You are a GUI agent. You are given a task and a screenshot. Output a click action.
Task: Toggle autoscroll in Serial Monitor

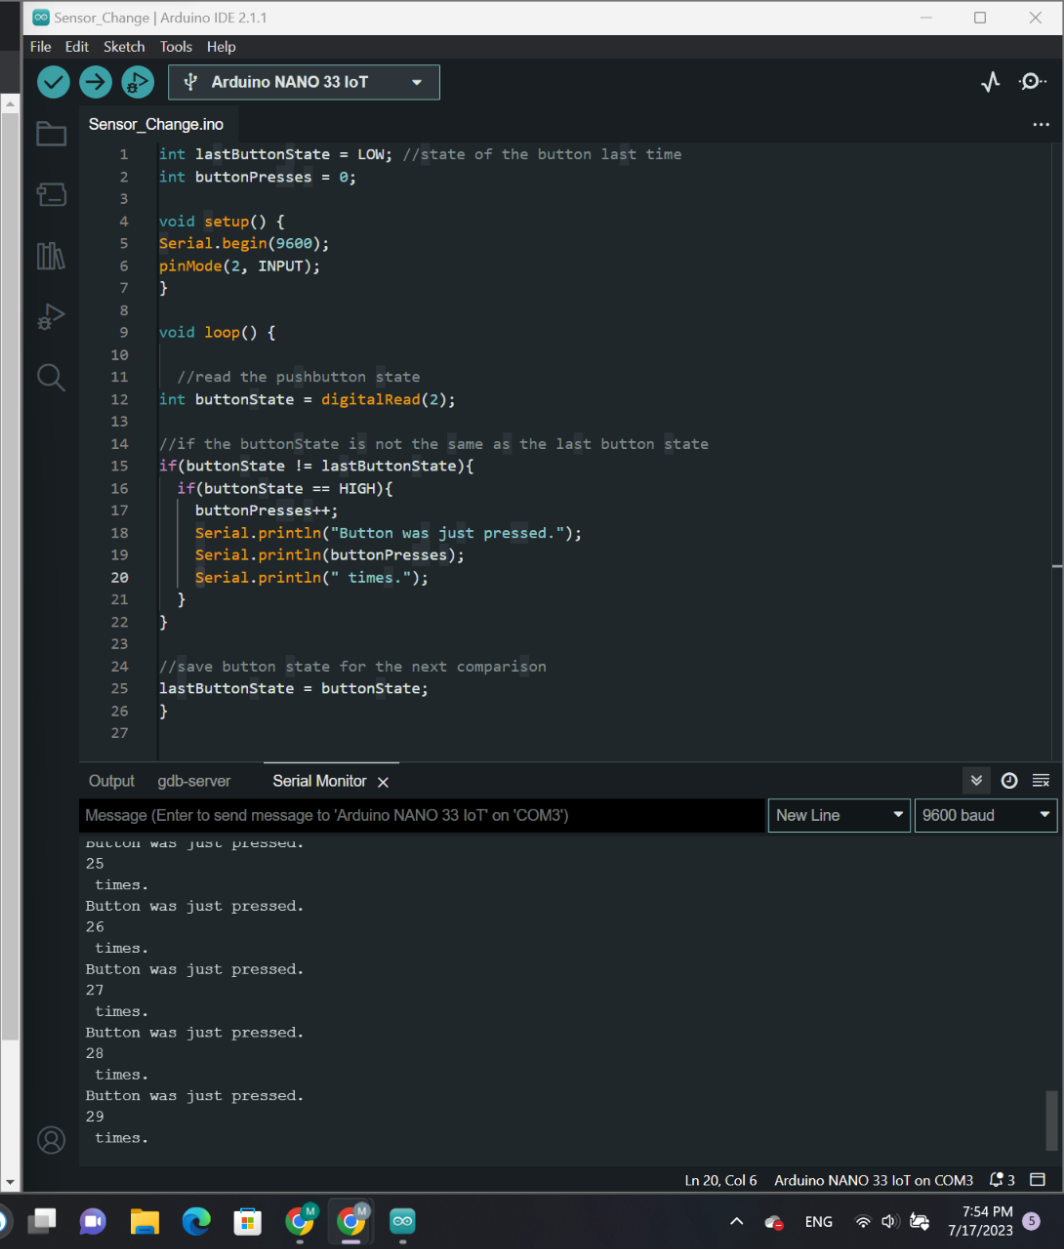977,780
